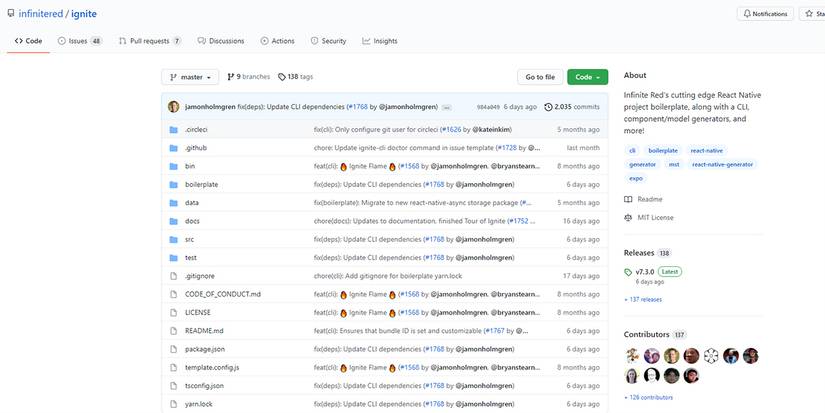The height and width of the screenshot is (413, 825).
Task: Select the generator topic tag
Action: 642,165
